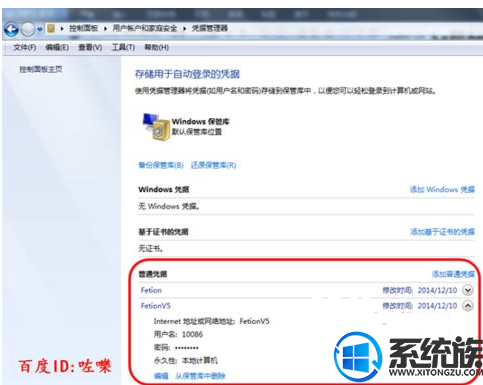The height and width of the screenshot is (385, 483).
Task: Expand the Fetion credential chevron
Action: [x=468, y=290]
